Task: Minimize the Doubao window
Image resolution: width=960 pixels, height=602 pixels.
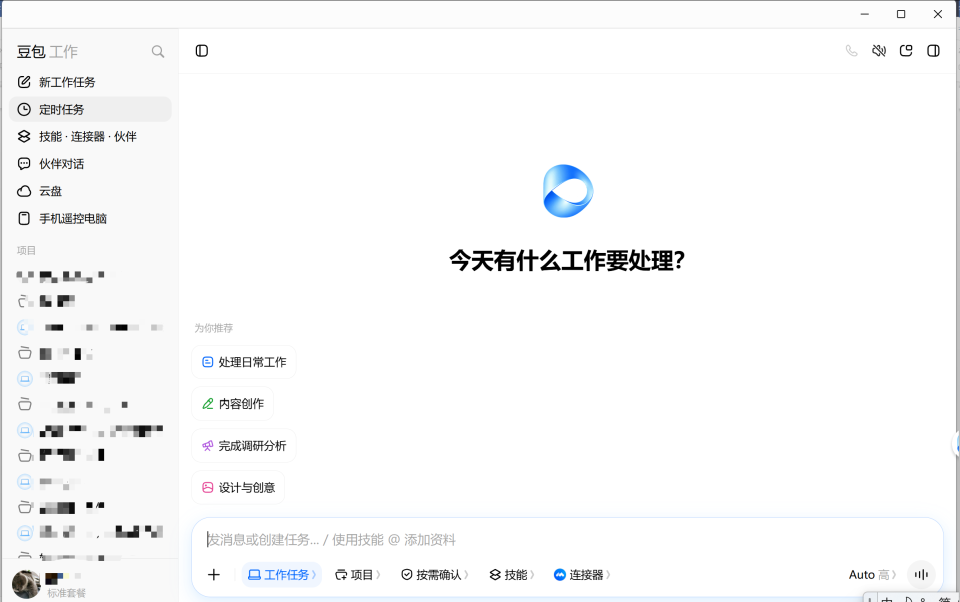Action: [864, 14]
